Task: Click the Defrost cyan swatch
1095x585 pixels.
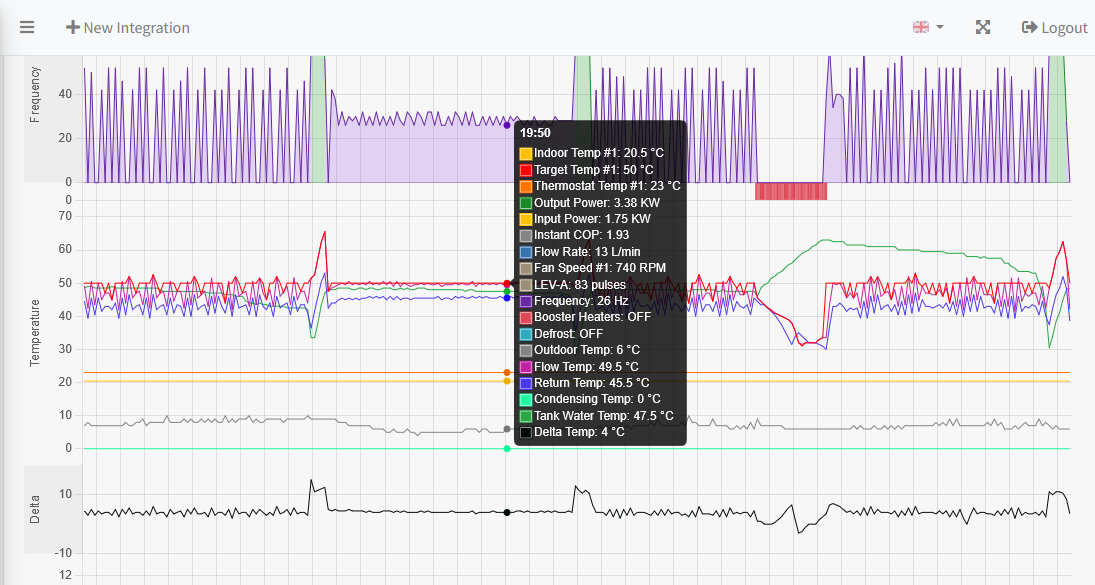Action: pyautogui.click(x=526, y=334)
